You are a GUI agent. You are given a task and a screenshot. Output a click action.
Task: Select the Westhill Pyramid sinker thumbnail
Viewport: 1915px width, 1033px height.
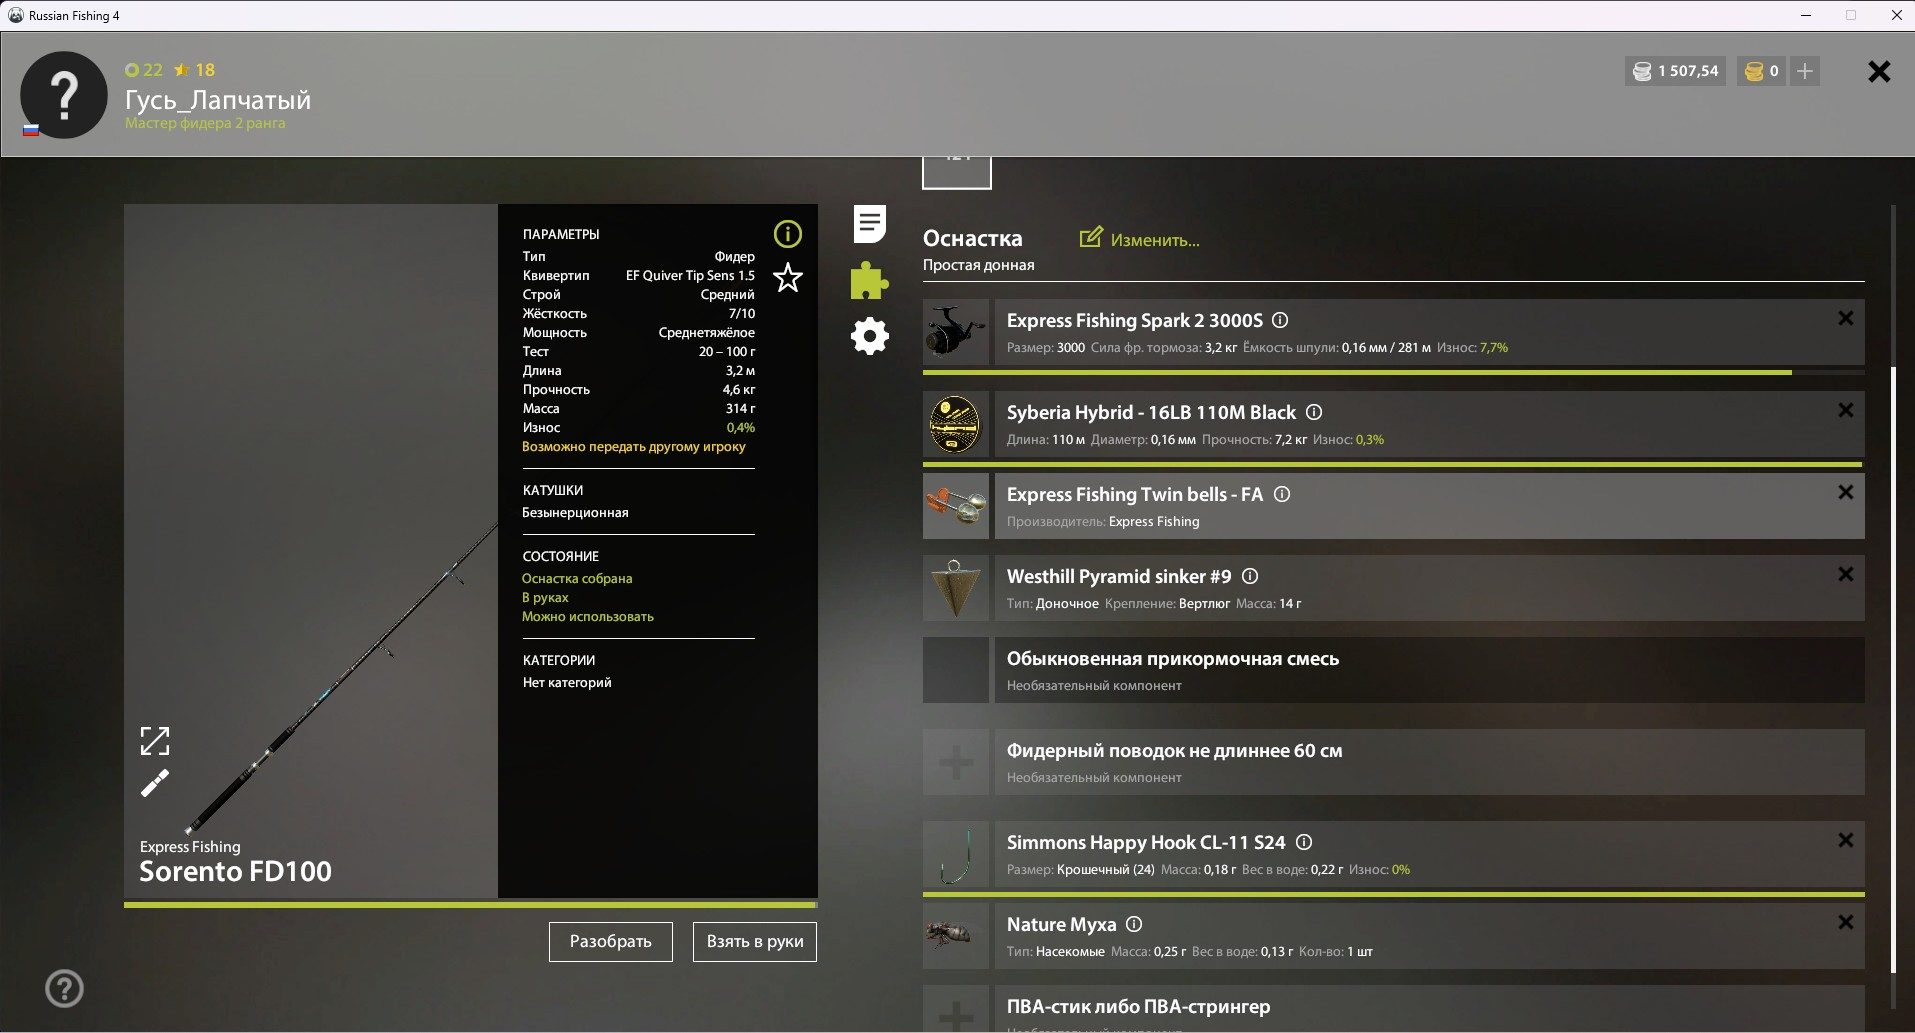[x=956, y=588]
